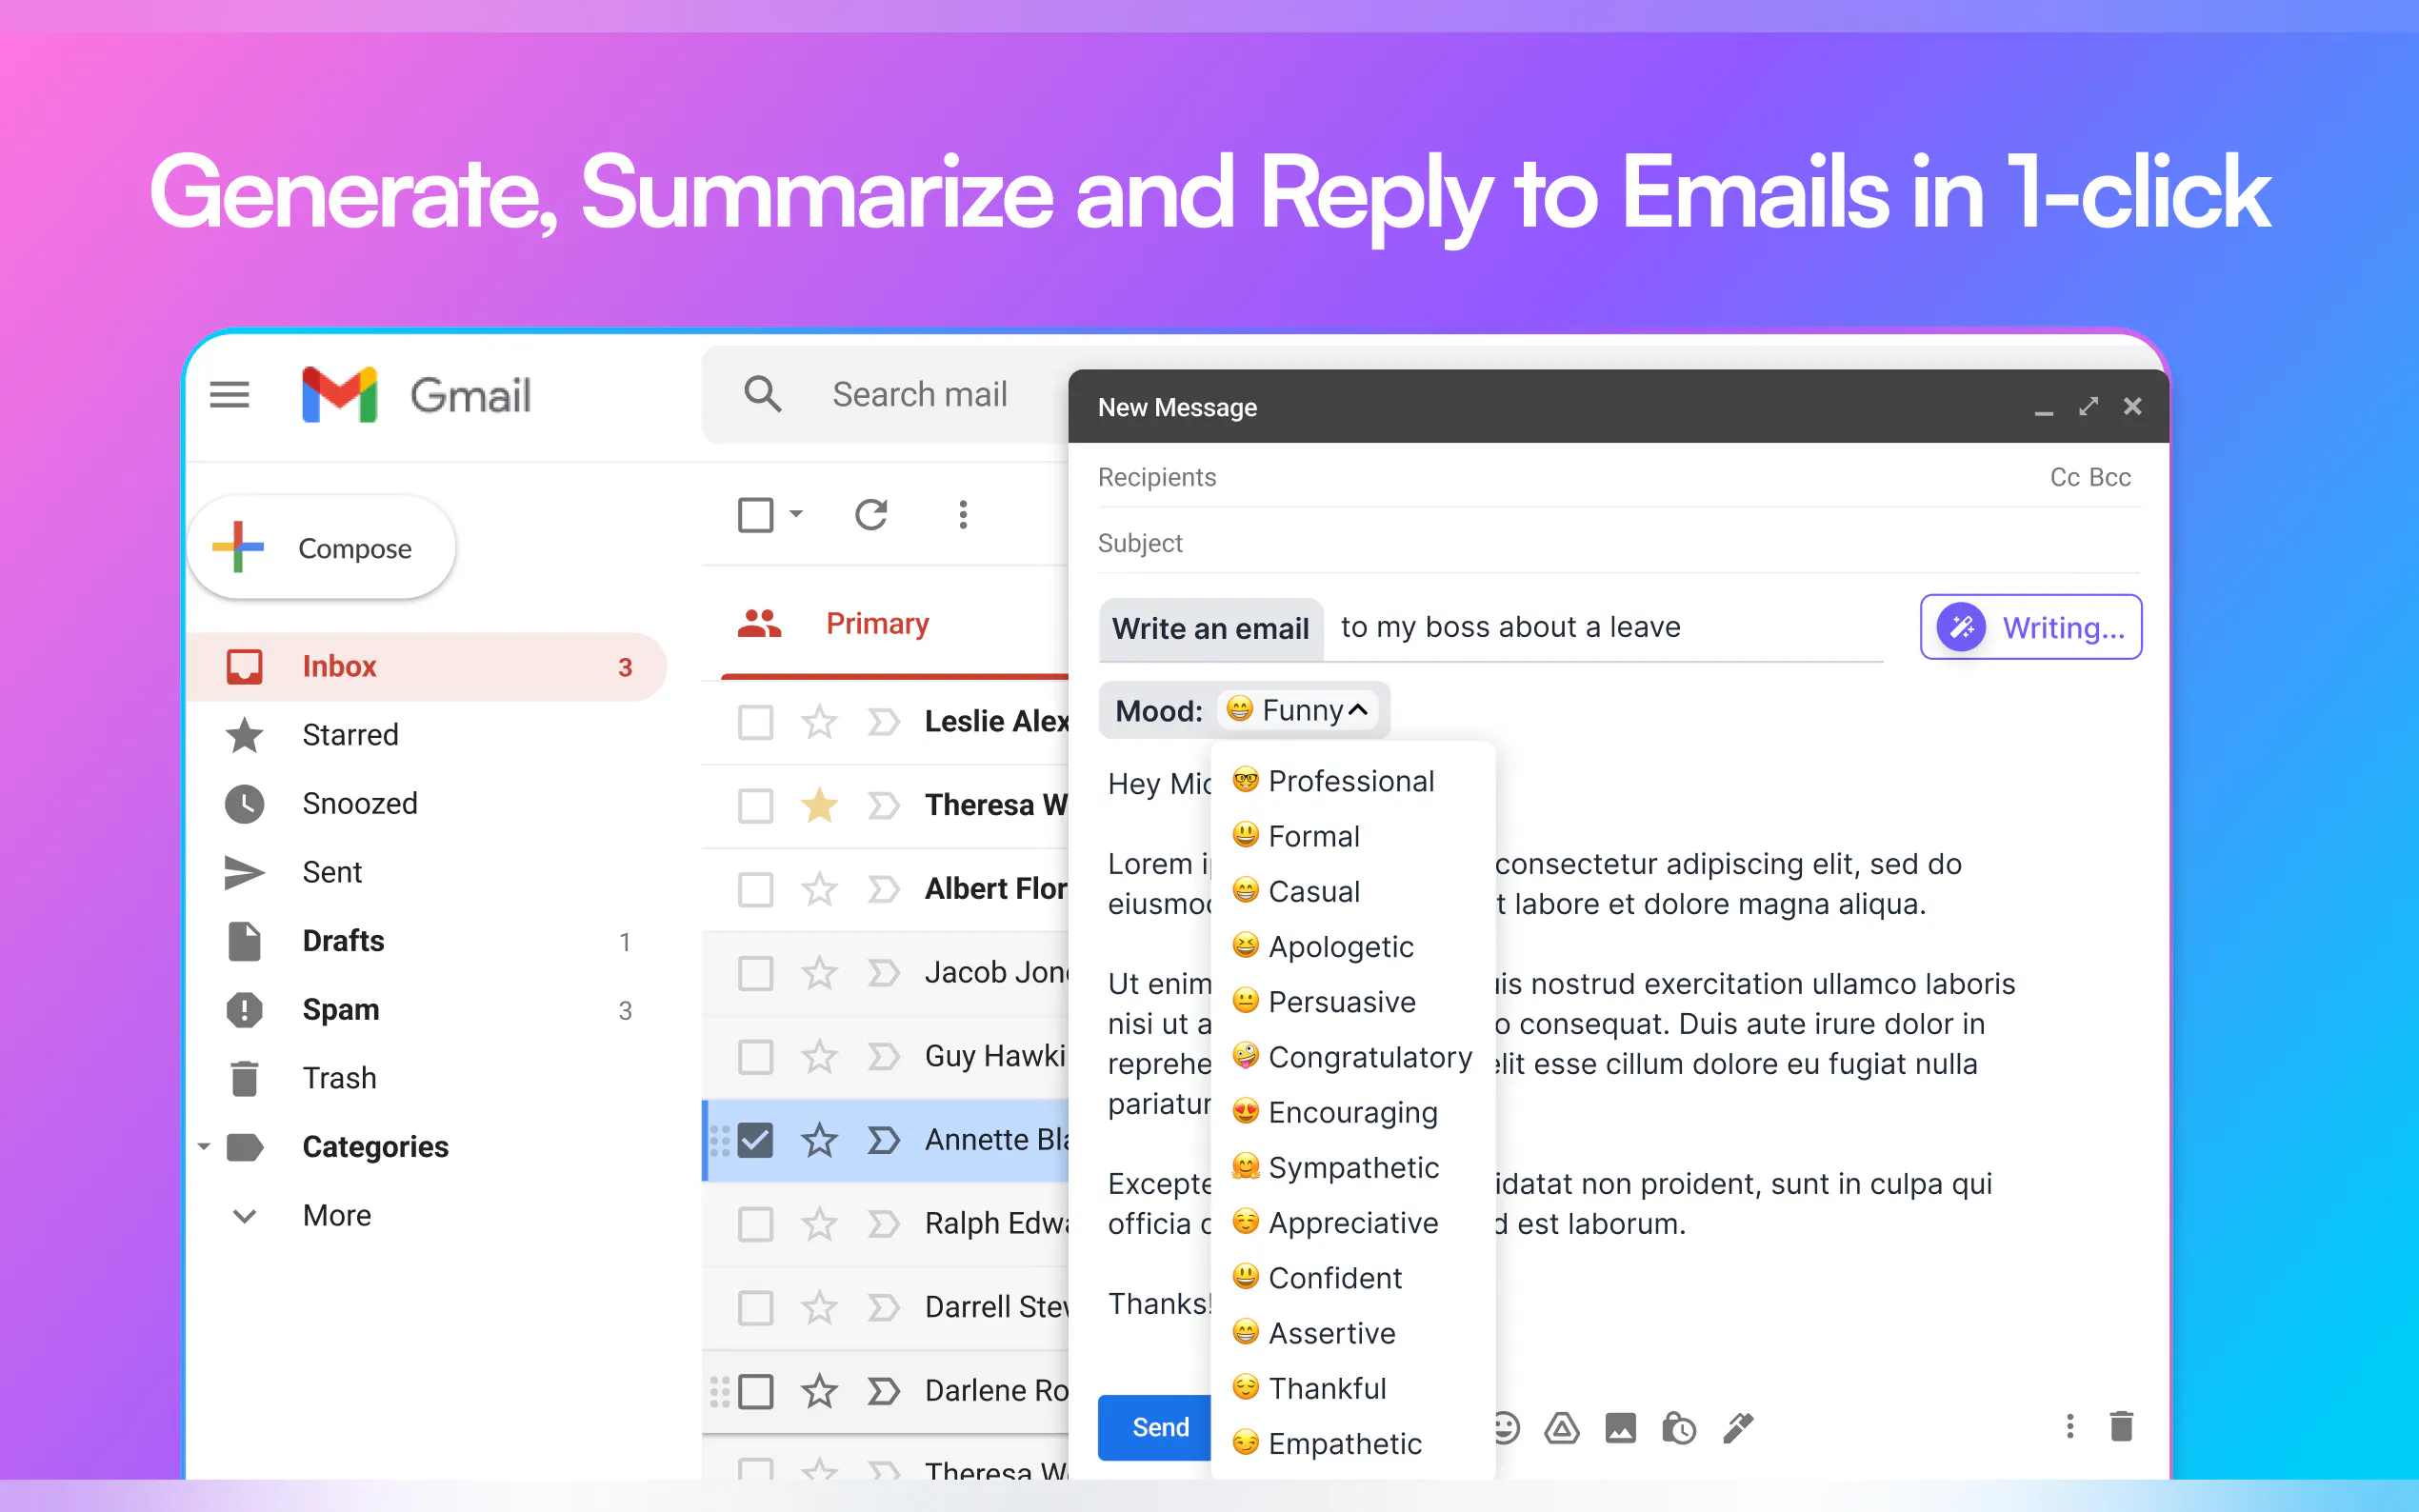Image resolution: width=2419 pixels, height=1512 pixels.
Task: Star the Leslie Alex email
Action: 819,721
